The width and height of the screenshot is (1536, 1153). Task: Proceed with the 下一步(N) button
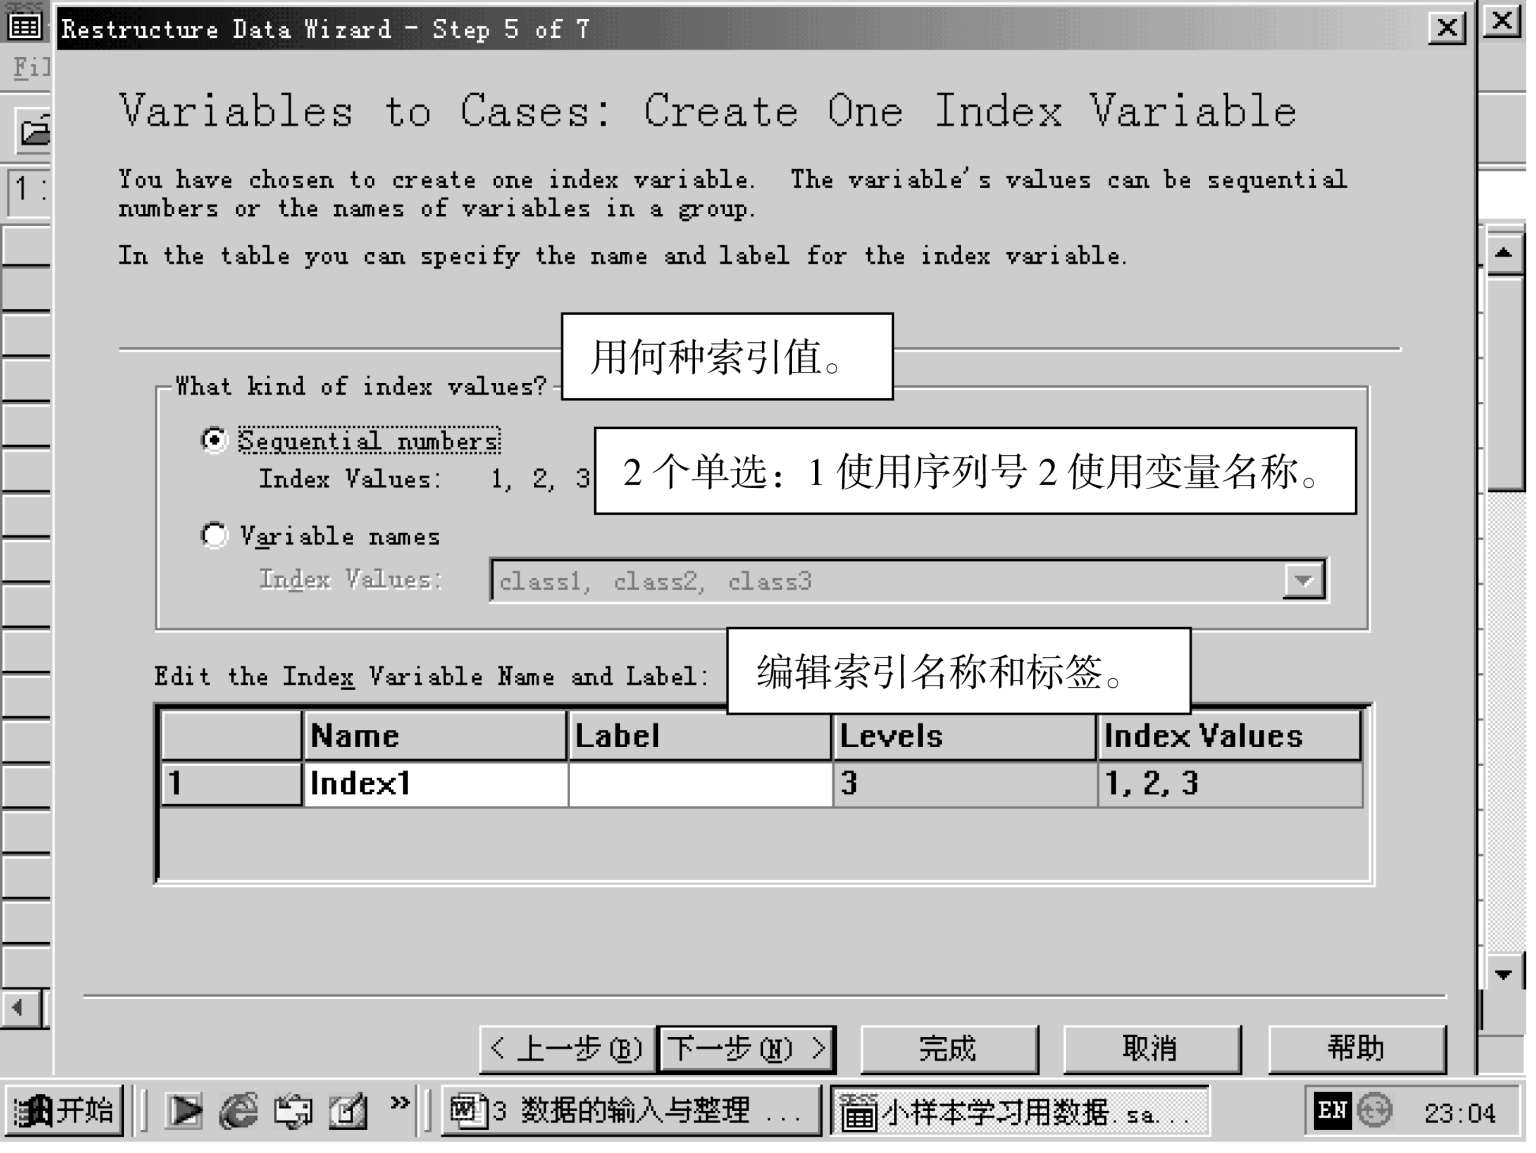point(747,1049)
